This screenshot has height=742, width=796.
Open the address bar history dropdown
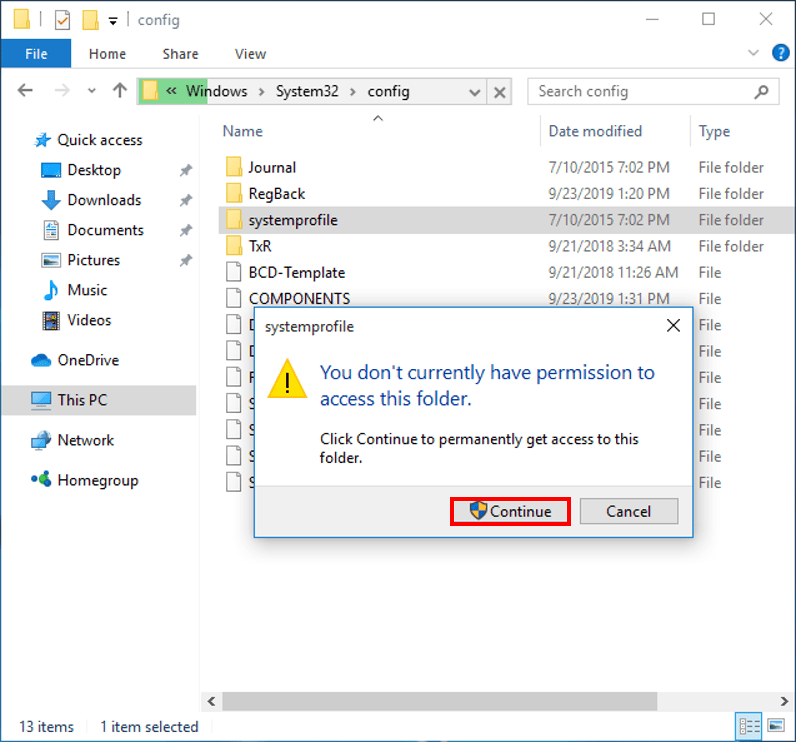[x=475, y=92]
